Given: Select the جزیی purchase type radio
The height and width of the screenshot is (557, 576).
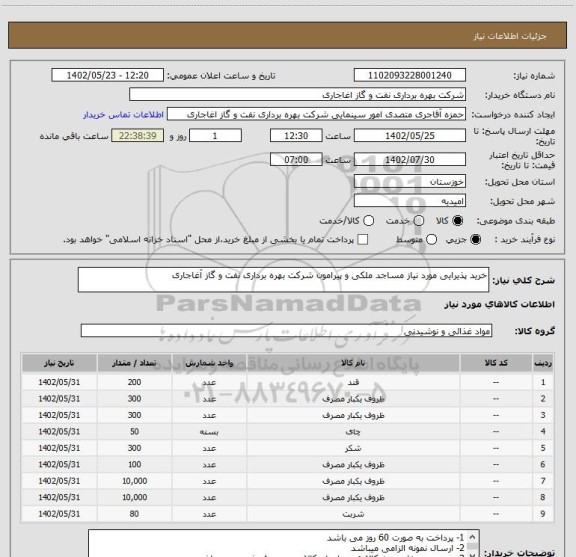Looking at the screenshot, I should pos(476,240).
